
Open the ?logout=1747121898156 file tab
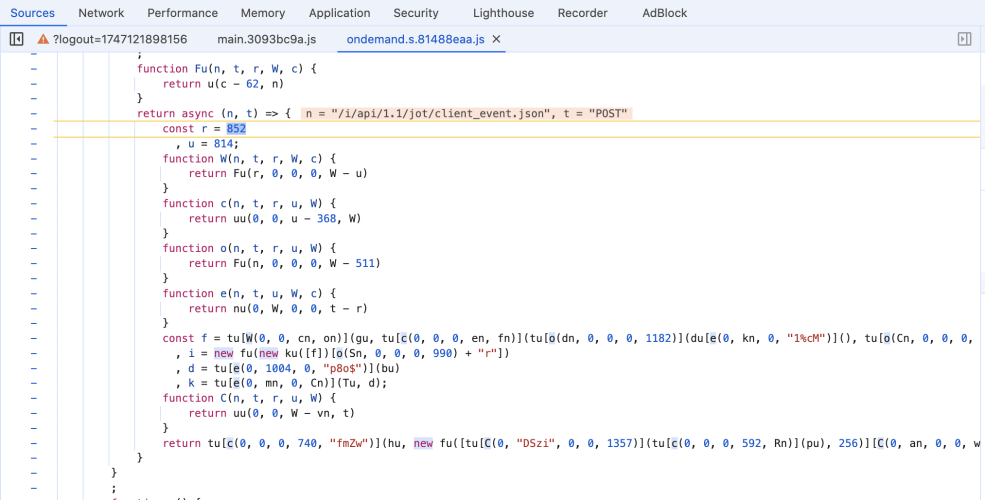coord(120,39)
